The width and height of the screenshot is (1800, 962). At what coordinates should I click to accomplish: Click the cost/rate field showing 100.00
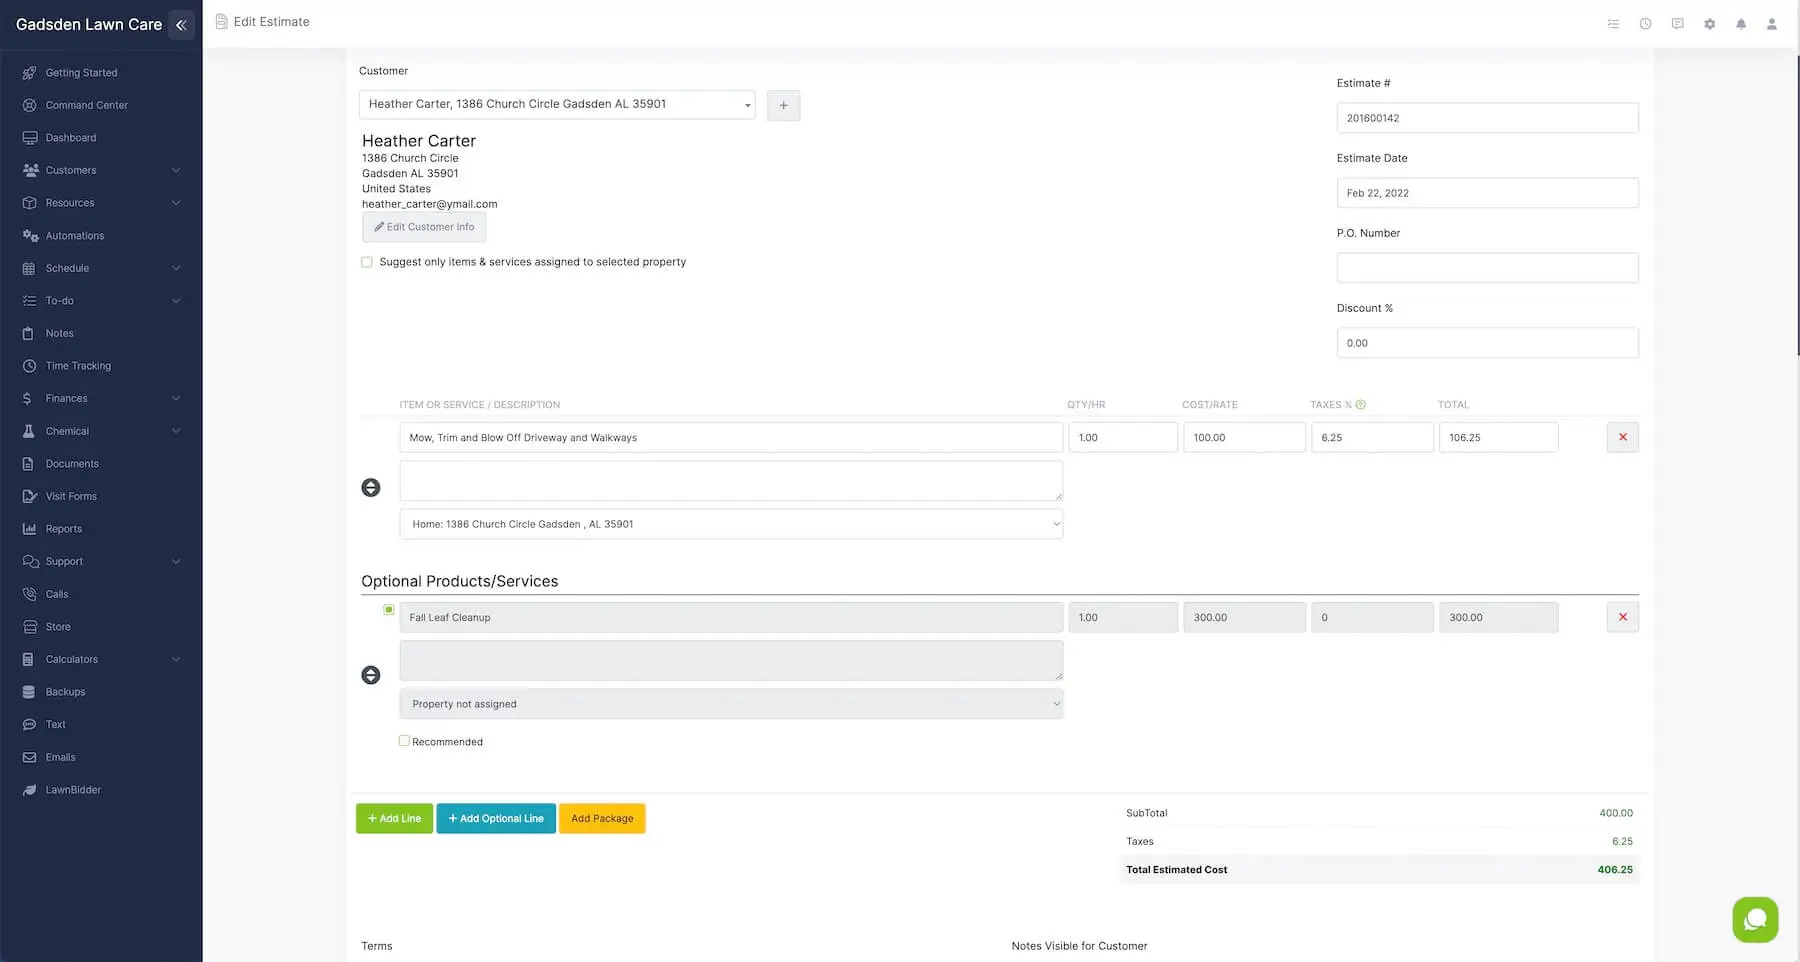pyautogui.click(x=1245, y=438)
